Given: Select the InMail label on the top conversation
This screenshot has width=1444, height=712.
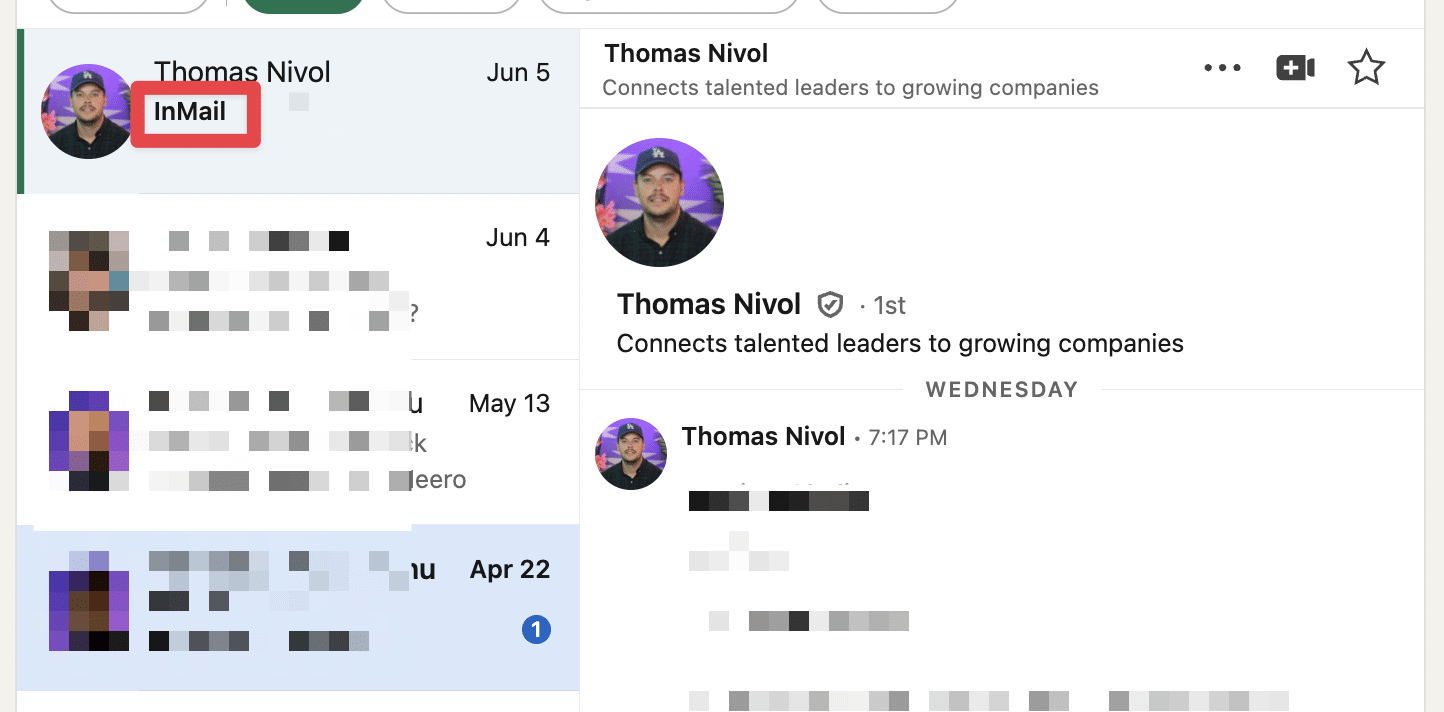Looking at the screenshot, I should tap(195, 113).
